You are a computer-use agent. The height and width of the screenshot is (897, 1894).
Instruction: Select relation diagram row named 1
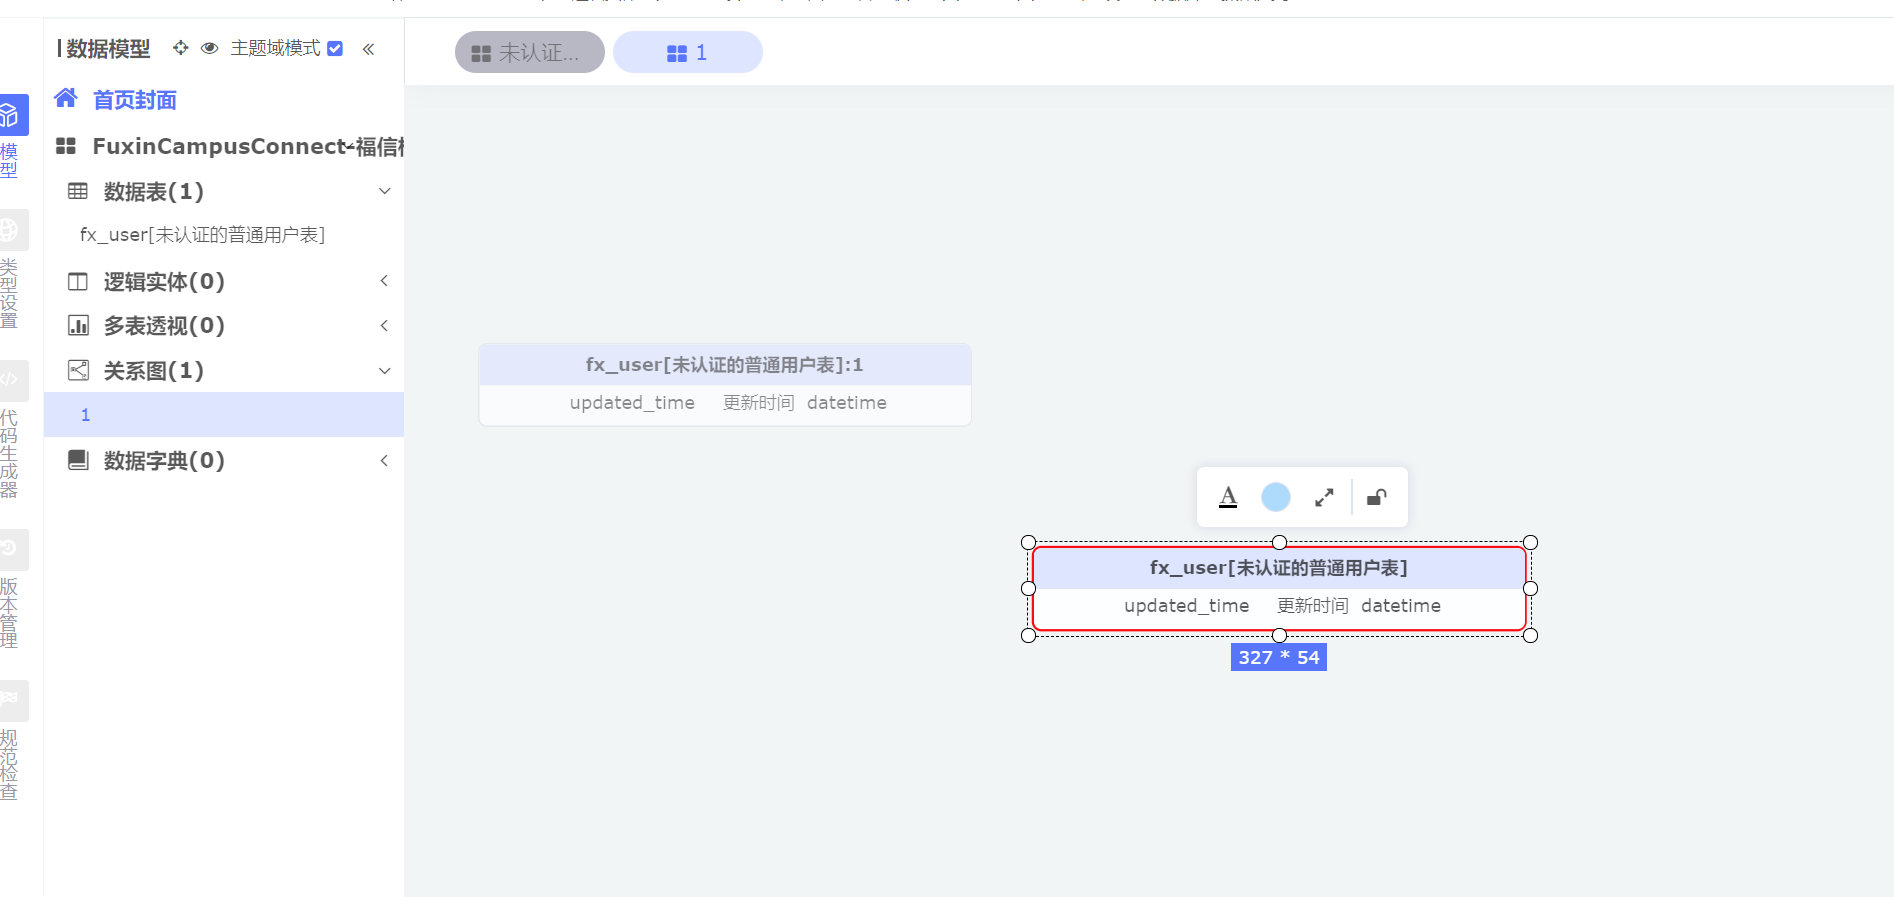[x=224, y=414]
